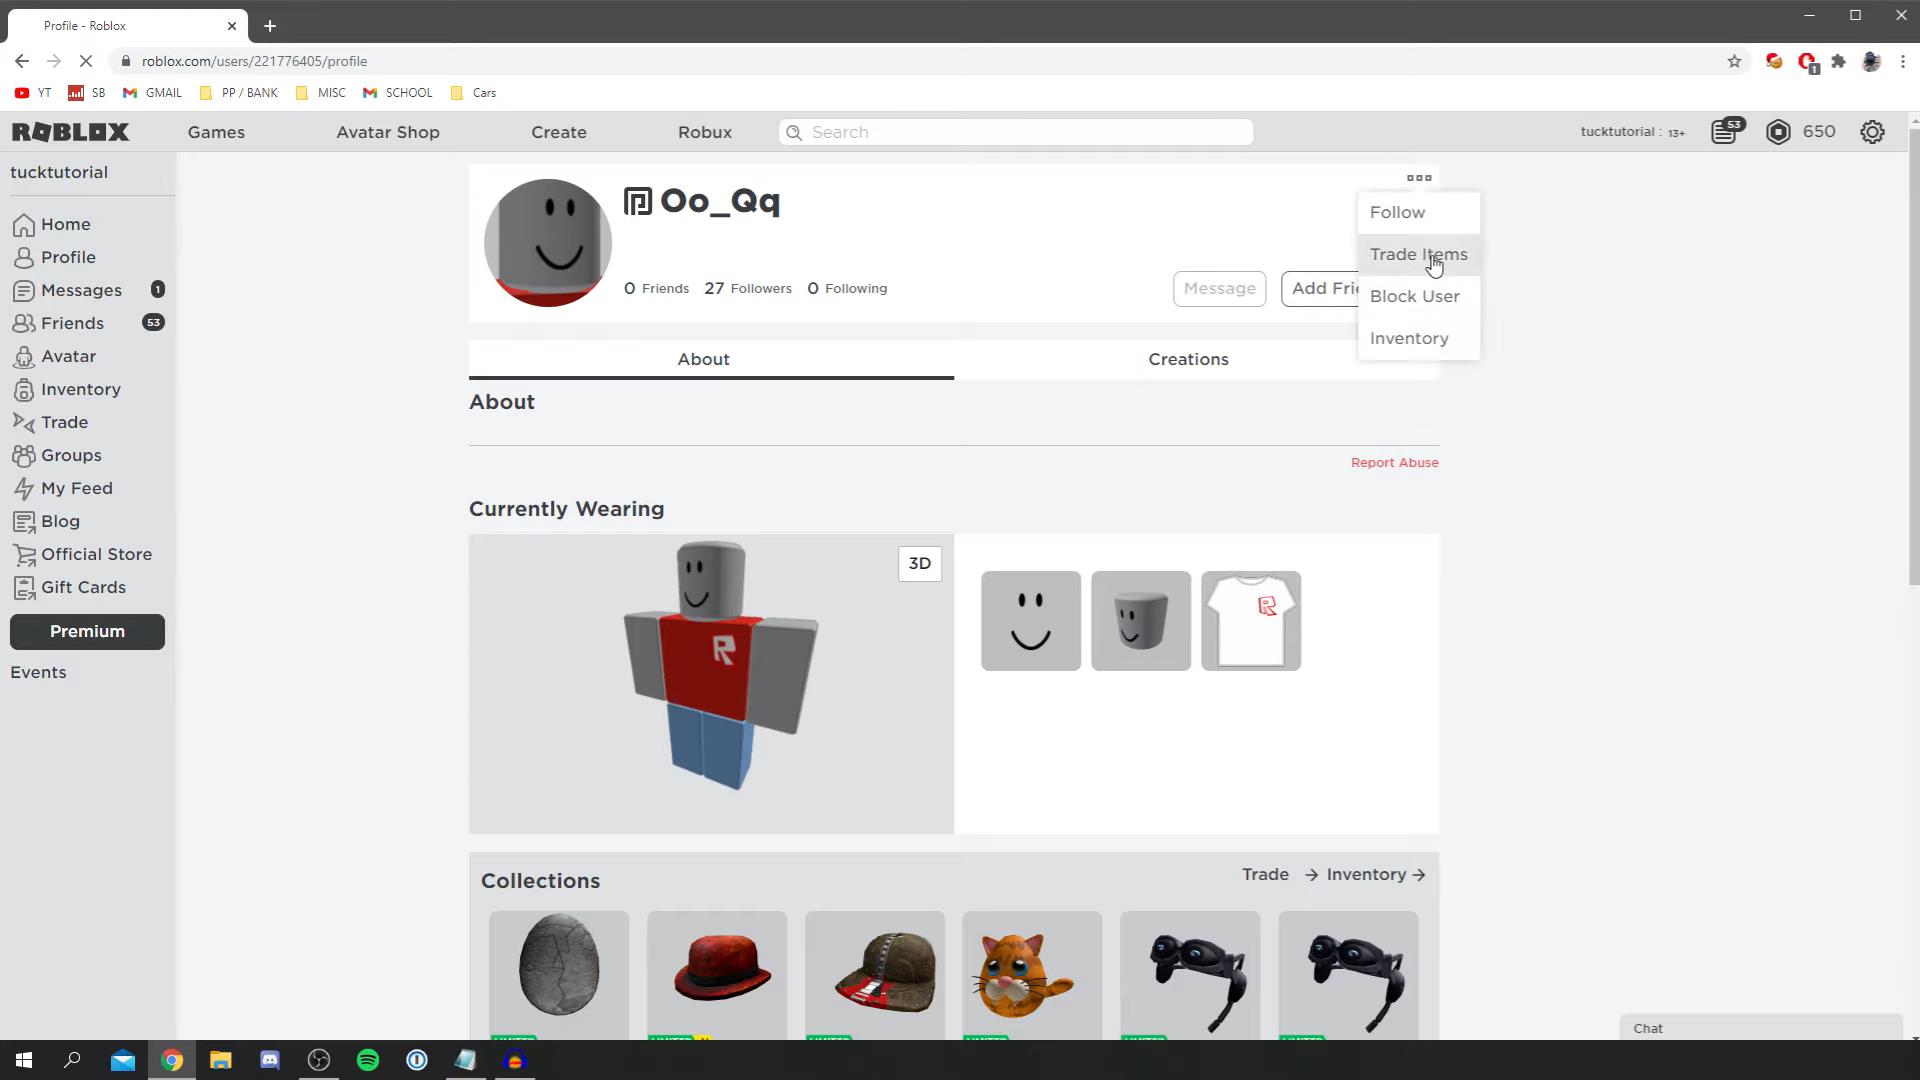The image size is (1920, 1080).
Task: Open Avatar Shop in the navbar
Action: tap(388, 132)
